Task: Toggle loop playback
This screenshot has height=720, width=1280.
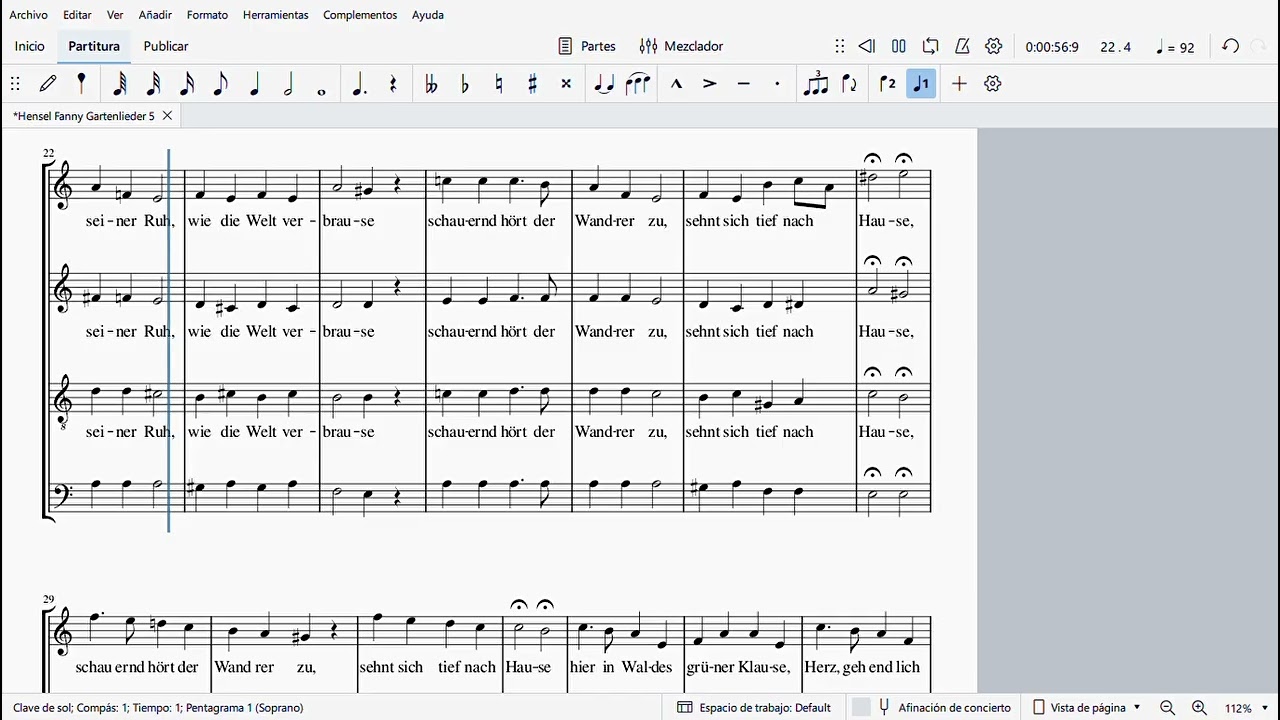Action: pos(931,46)
